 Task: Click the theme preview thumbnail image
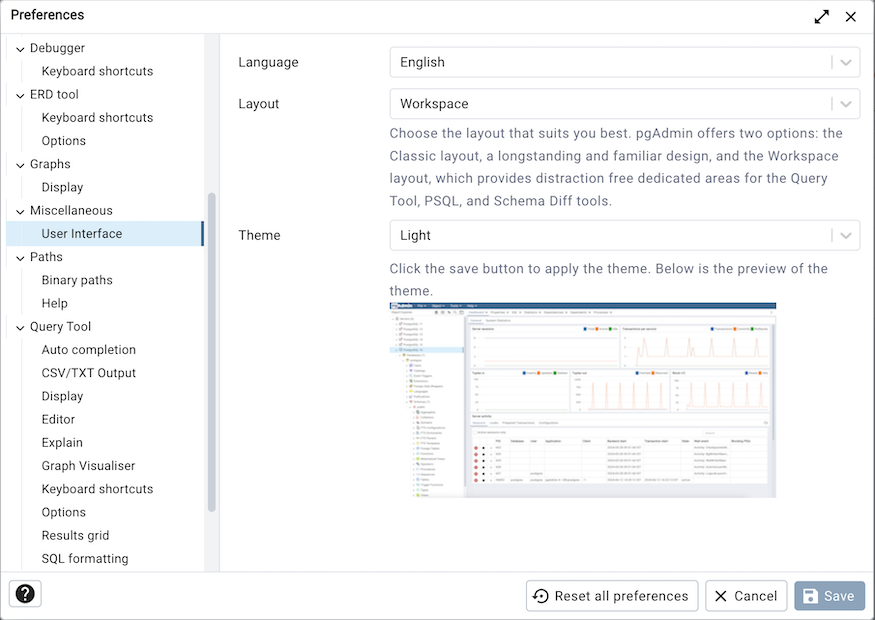pos(582,400)
